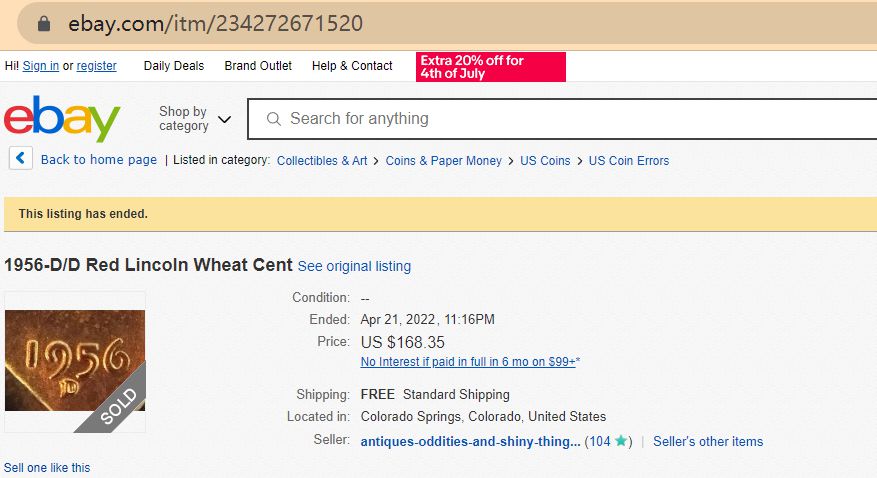The height and width of the screenshot is (478, 877).
Task: Open the 1956 coin thumbnail image
Action: 75,360
